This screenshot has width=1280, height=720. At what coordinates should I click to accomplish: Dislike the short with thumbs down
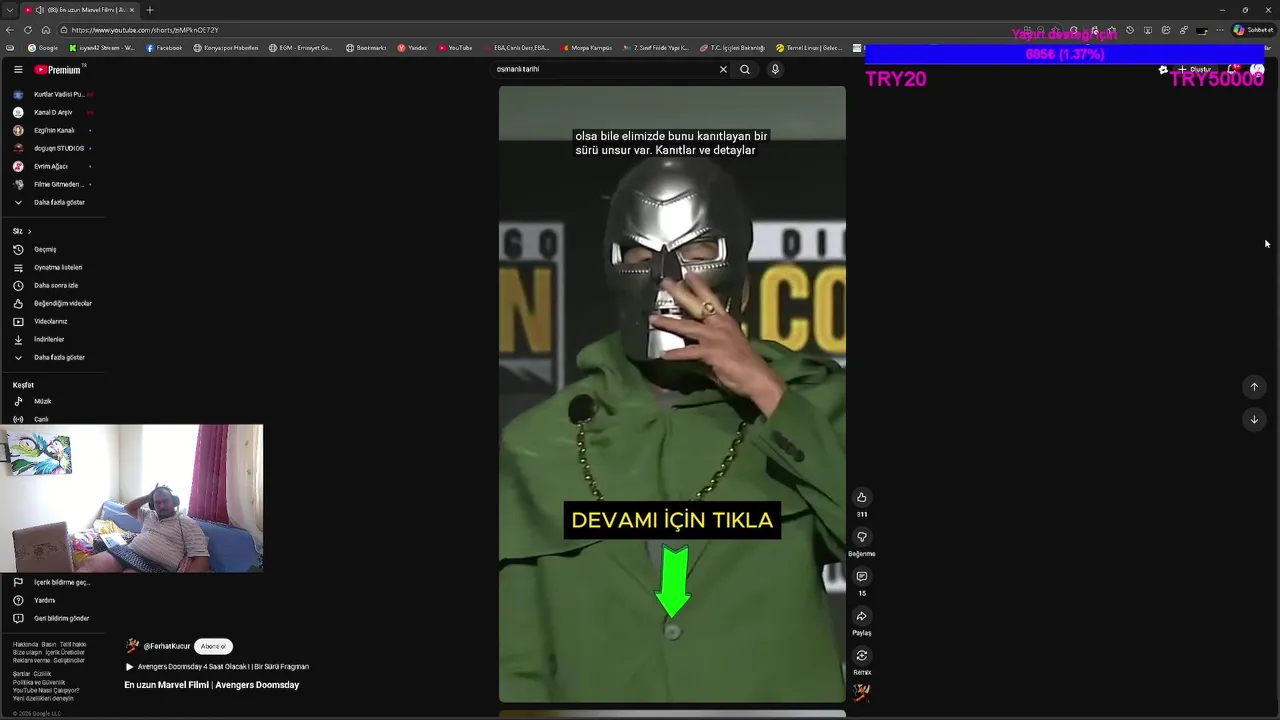point(861,537)
